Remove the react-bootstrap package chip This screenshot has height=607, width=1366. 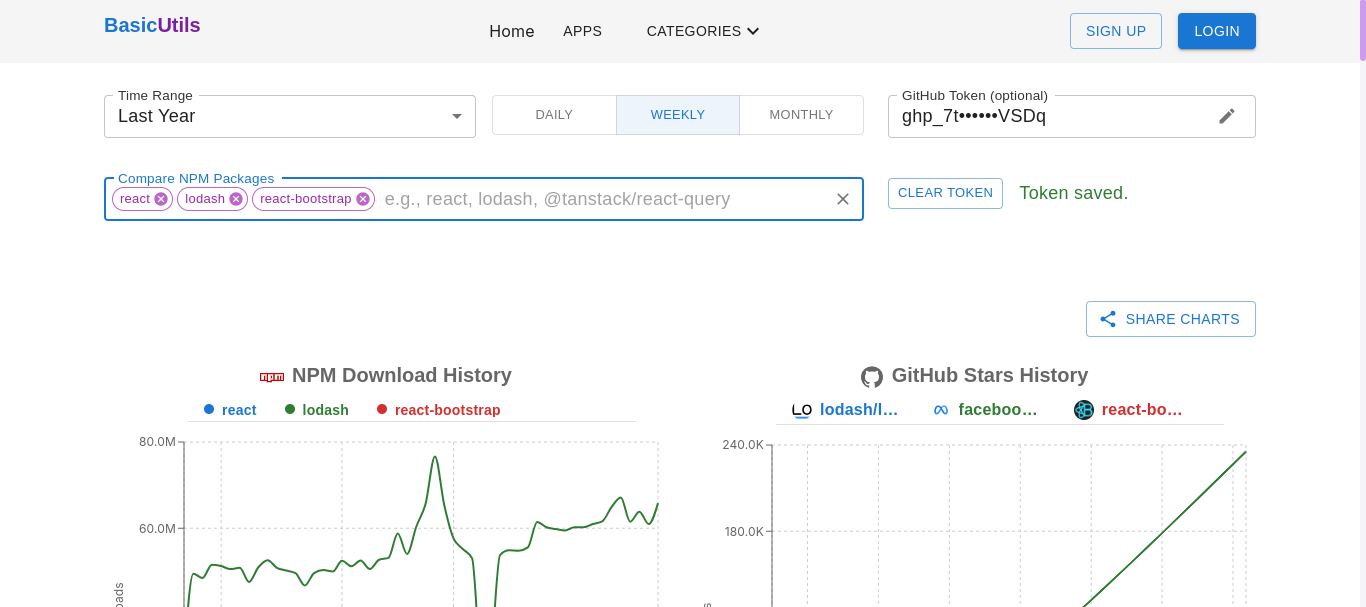click(363, 199)
